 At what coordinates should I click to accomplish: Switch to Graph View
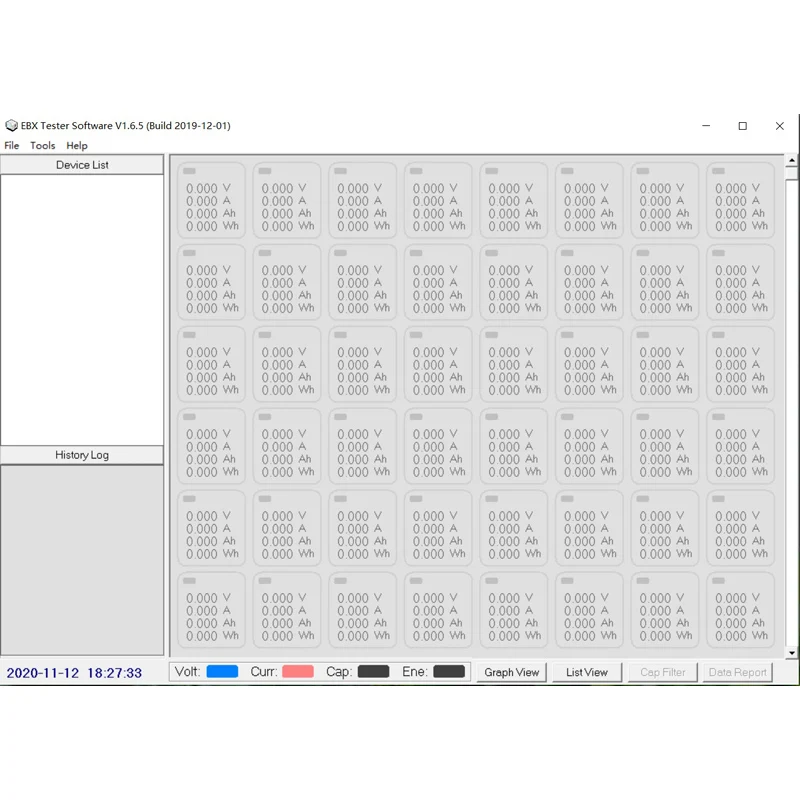512,672
